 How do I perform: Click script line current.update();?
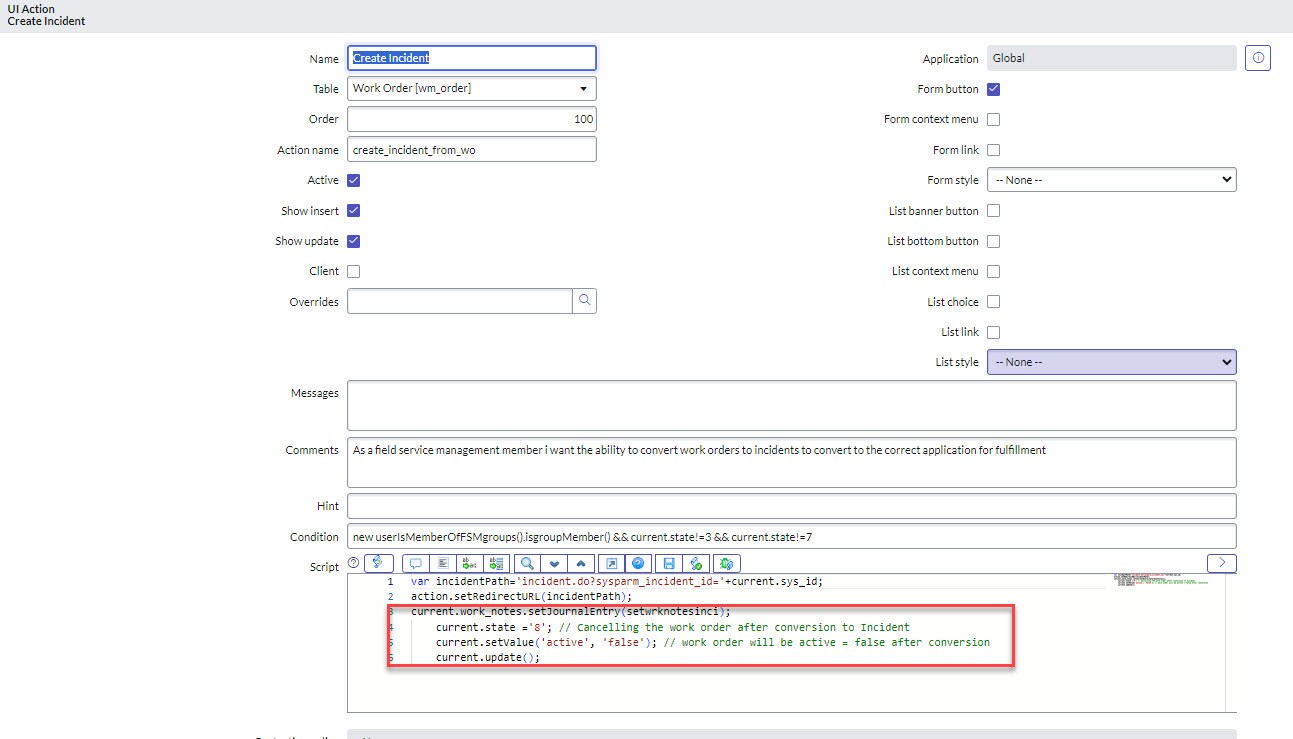click(x=488, y=657)
